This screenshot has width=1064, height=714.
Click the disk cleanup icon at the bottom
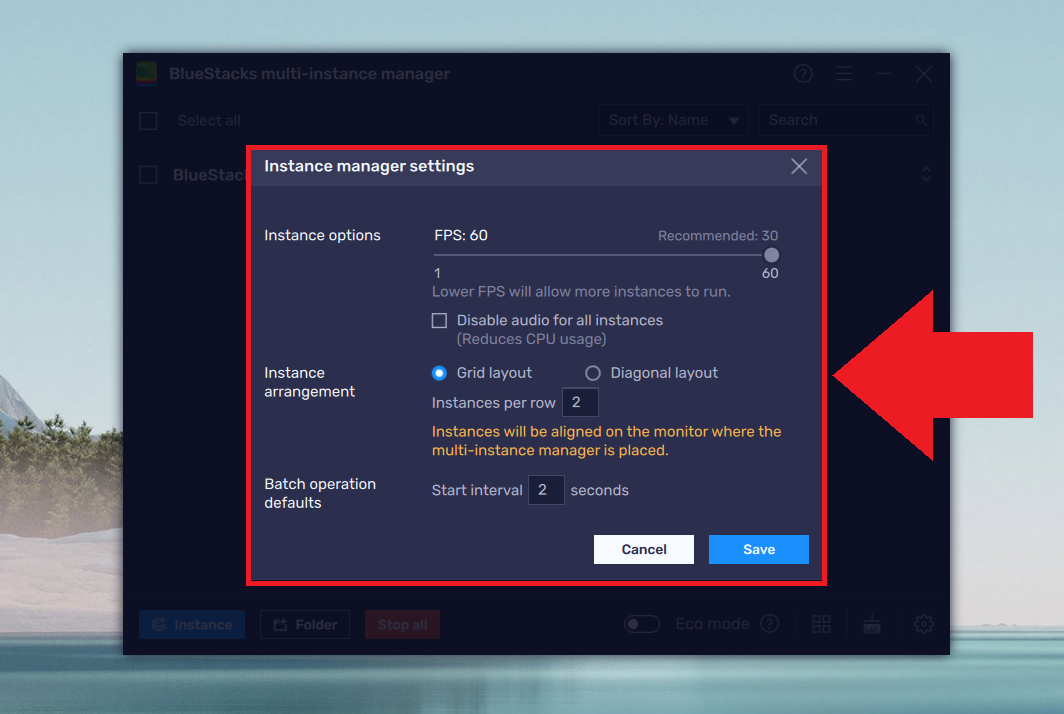(871, 623)
